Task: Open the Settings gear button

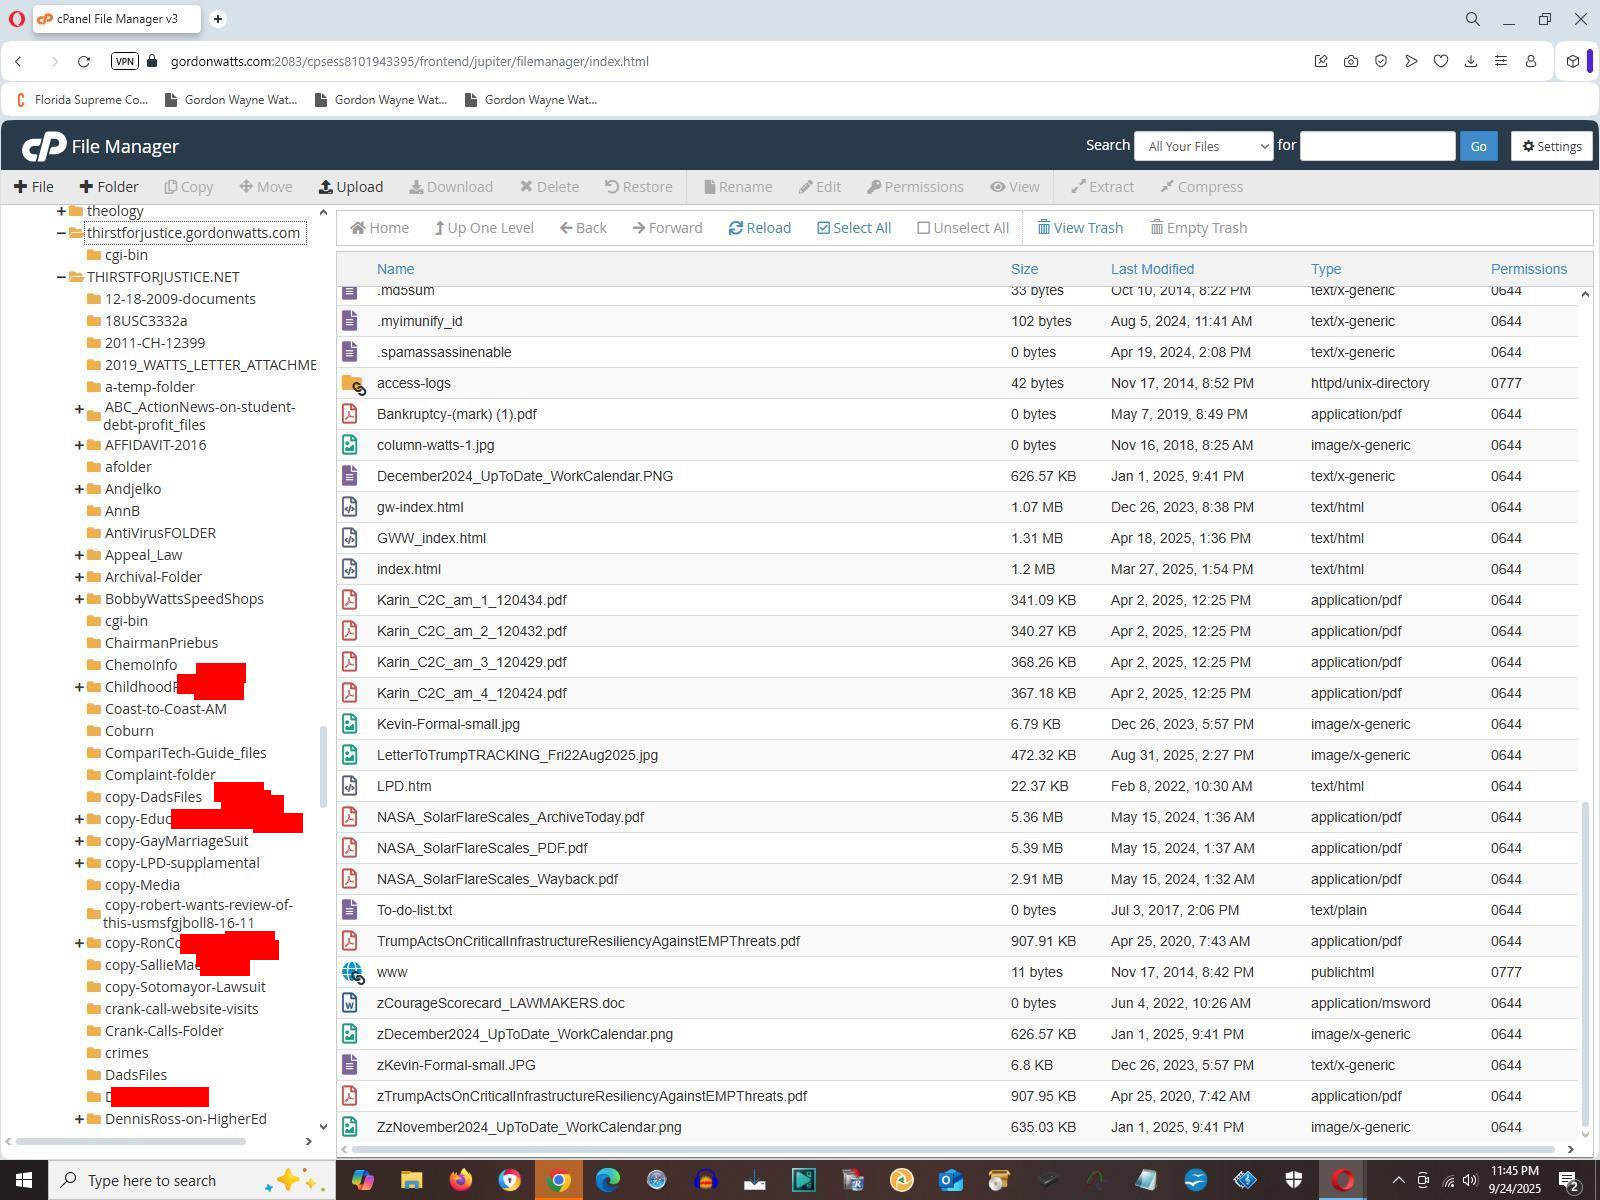Action: 1551,146
